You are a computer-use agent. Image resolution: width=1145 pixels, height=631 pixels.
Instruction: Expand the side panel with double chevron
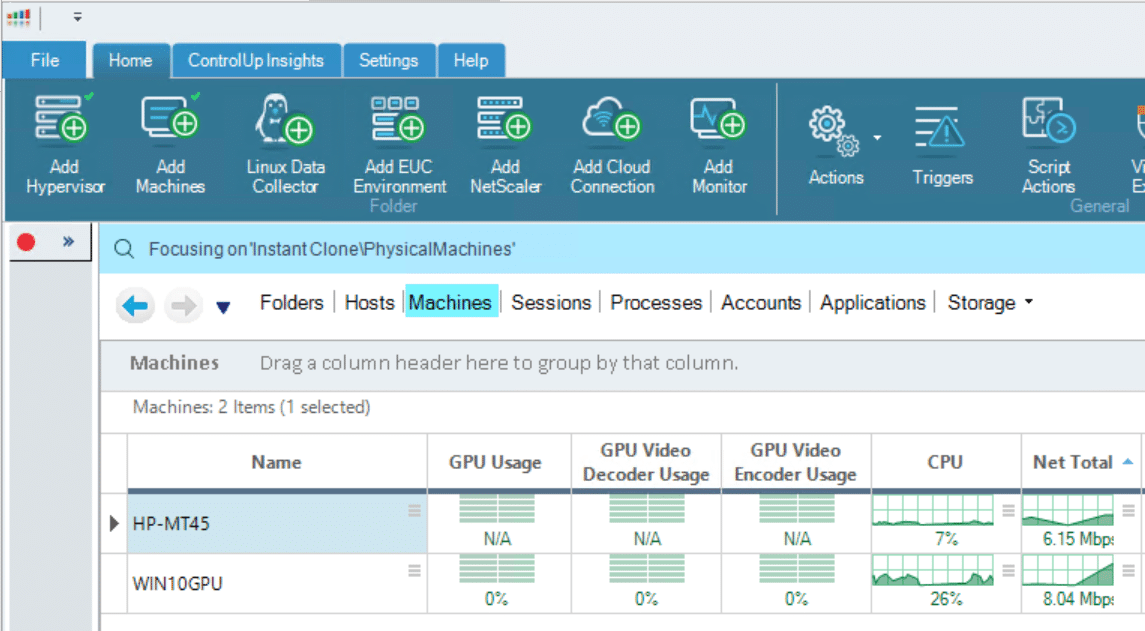(69, 241)
